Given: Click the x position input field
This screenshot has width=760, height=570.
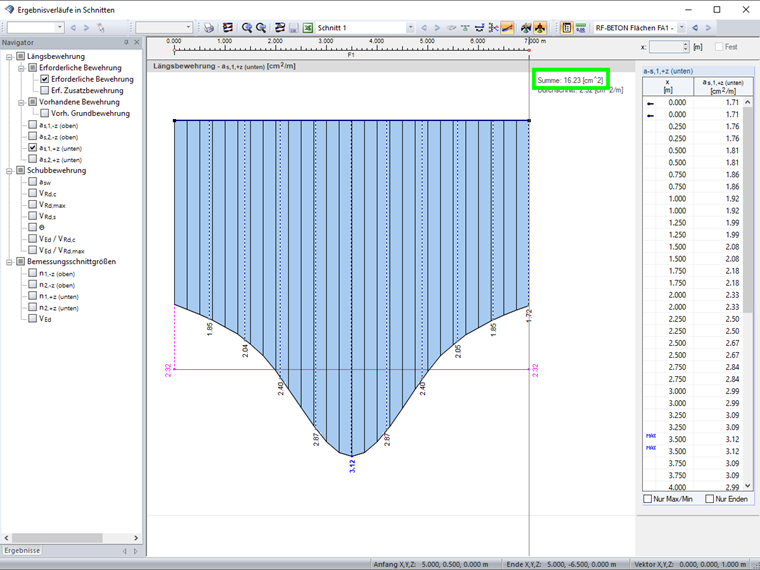Looking at the screenshot, I should click(x=667, y=47).
